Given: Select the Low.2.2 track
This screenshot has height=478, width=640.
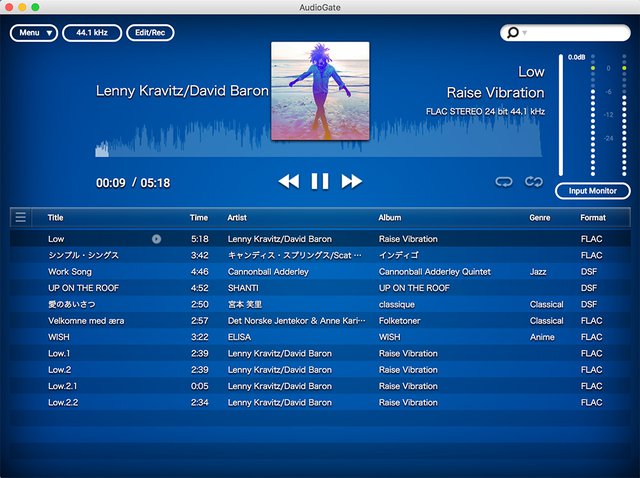Looking at the screenshot, I should tap(63, 402).
